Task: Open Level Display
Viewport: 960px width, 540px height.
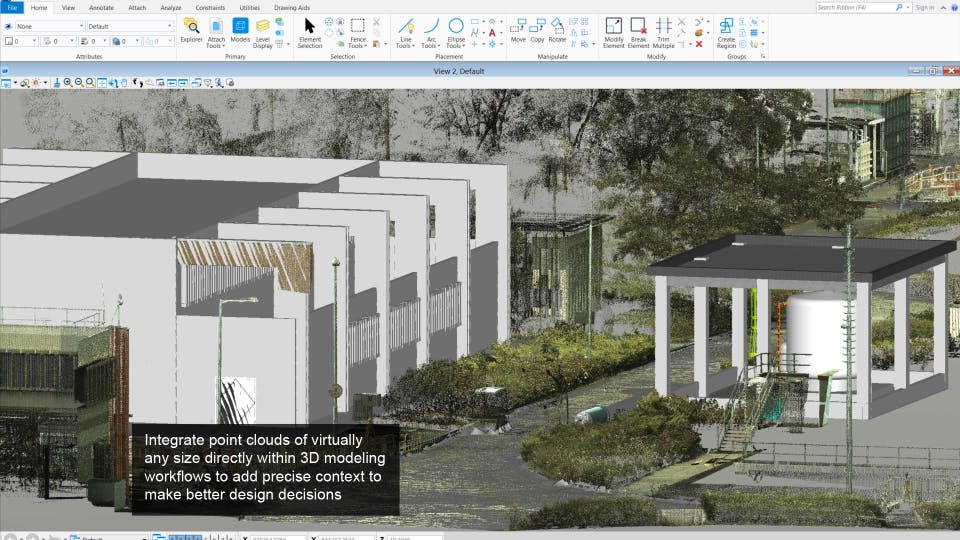Action: (x=263, y=33)
